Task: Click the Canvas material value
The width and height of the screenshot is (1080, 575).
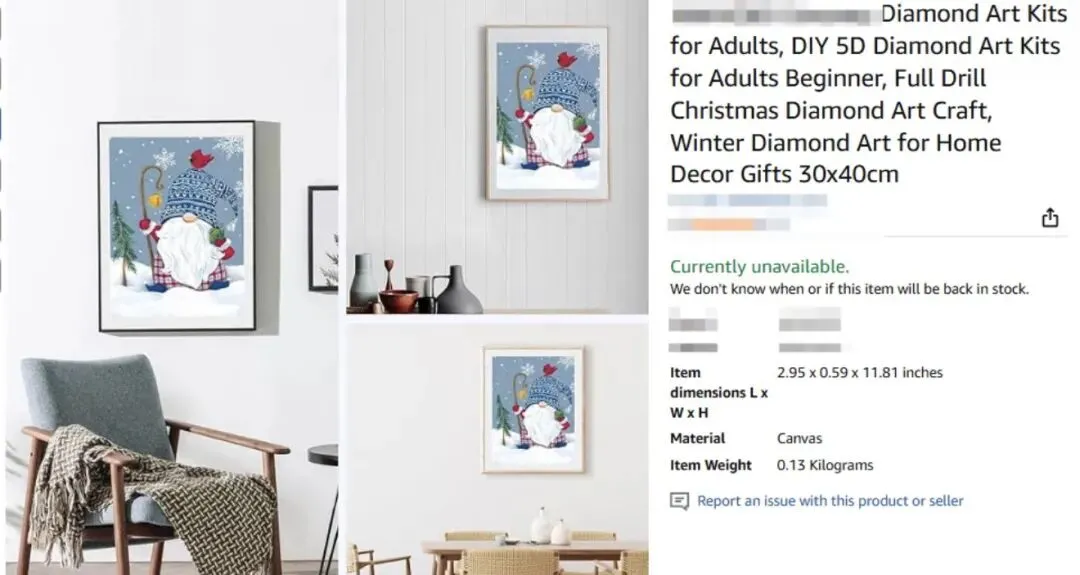Action: [x=799, y=438]
